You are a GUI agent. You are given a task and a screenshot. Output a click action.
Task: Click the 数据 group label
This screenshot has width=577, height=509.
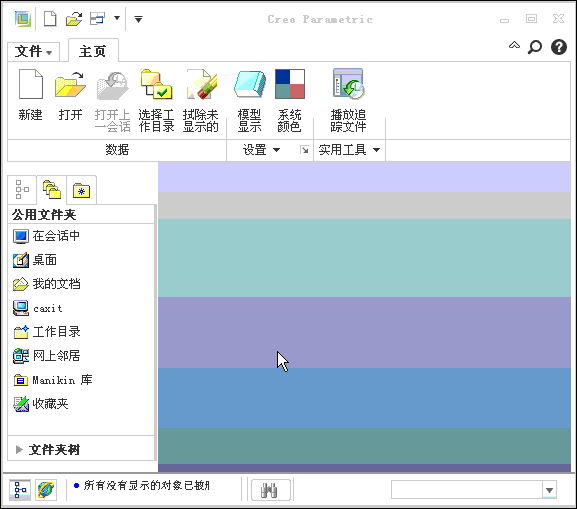pos(117,150)
